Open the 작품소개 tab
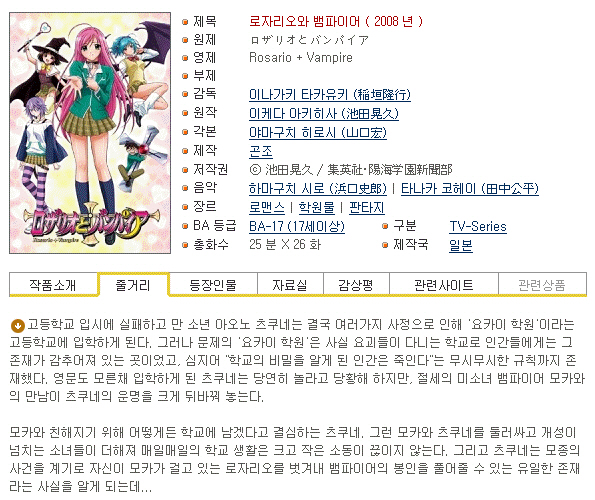The image size is (595, 500). click(x=53, y=285)
